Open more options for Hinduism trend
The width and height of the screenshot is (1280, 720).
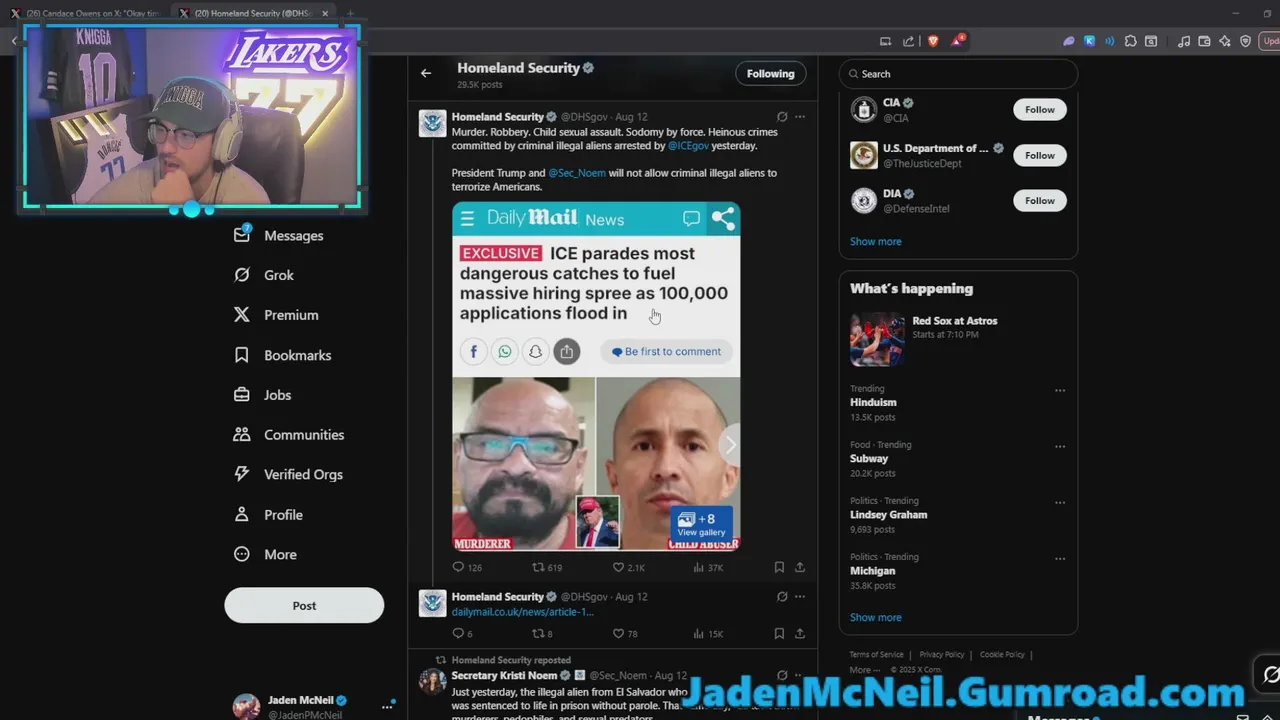pos(1060,390)
